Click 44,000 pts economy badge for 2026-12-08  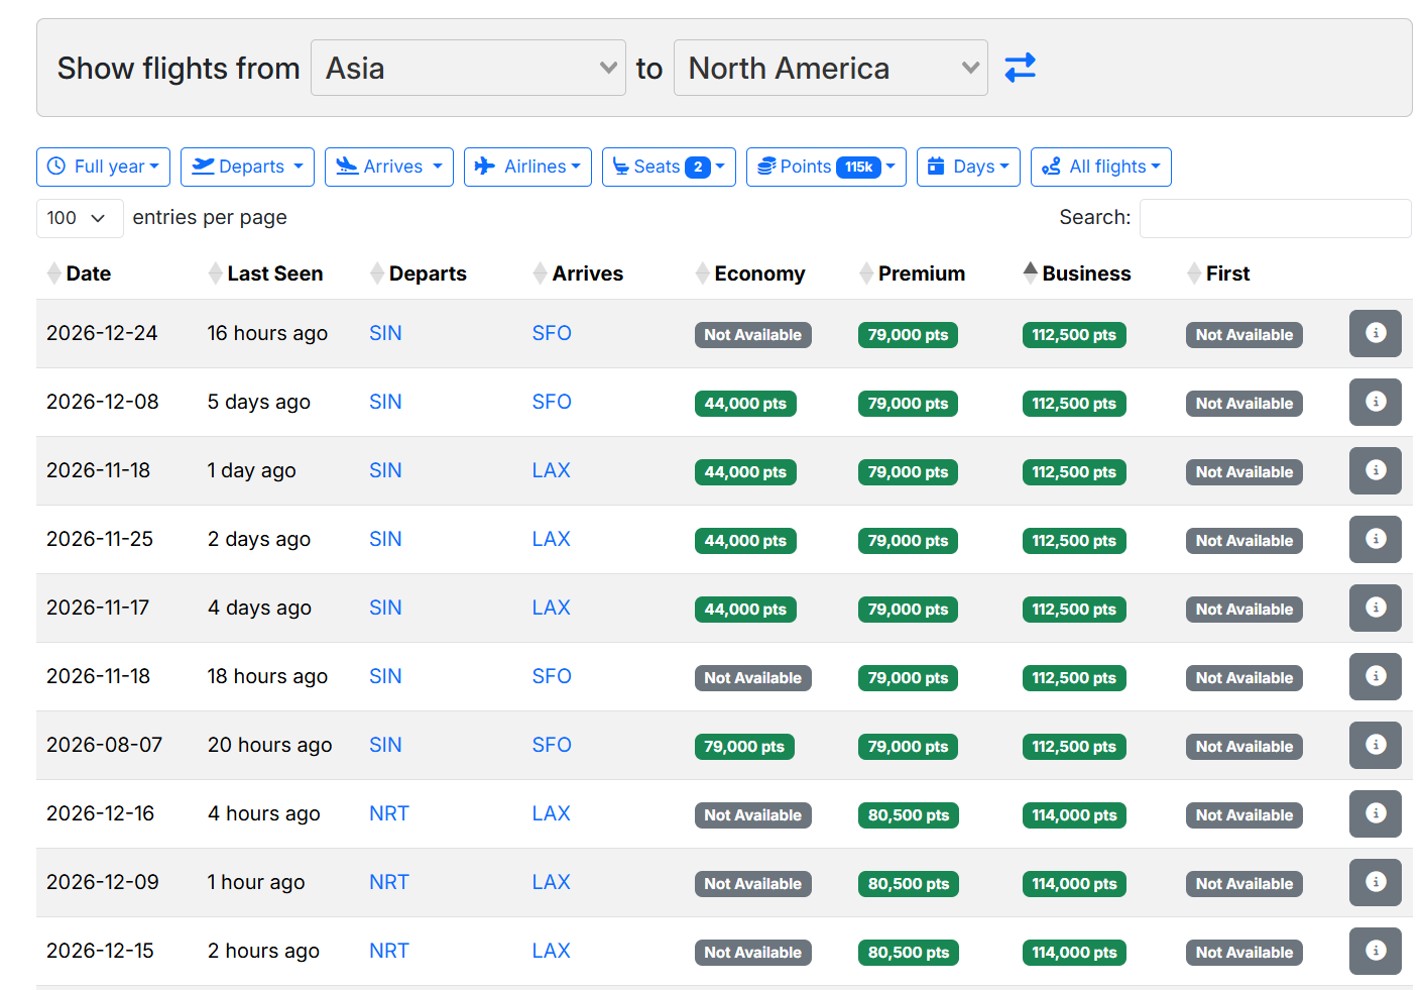(x=745, y=404)
